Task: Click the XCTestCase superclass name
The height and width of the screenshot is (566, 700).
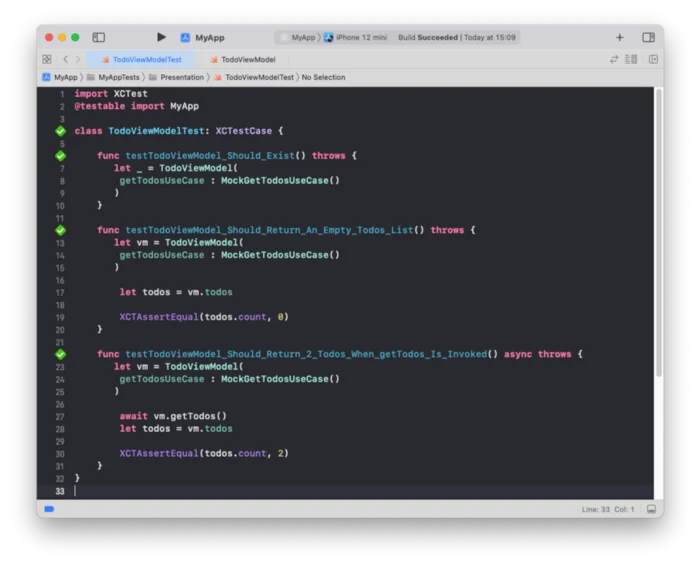Action: 244,131
